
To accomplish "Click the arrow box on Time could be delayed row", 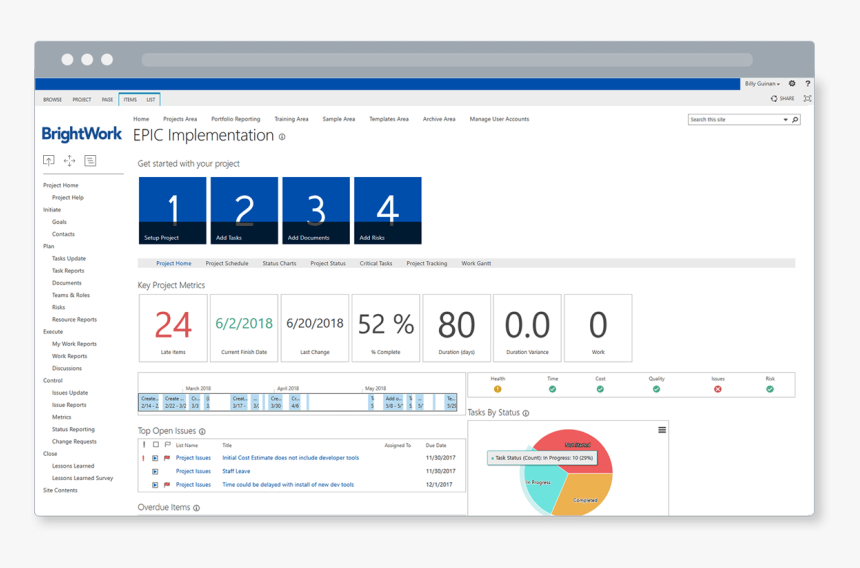I will pos(155,485).
